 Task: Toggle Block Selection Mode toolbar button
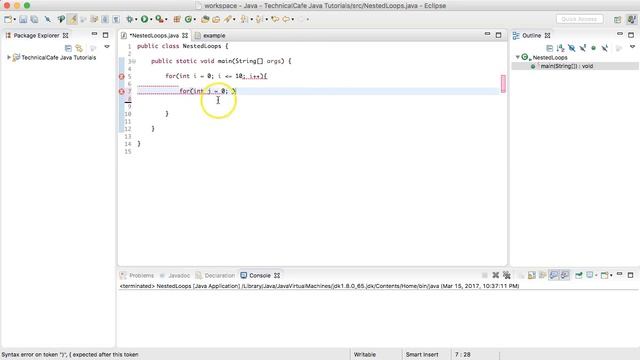(x=105, y=19)
